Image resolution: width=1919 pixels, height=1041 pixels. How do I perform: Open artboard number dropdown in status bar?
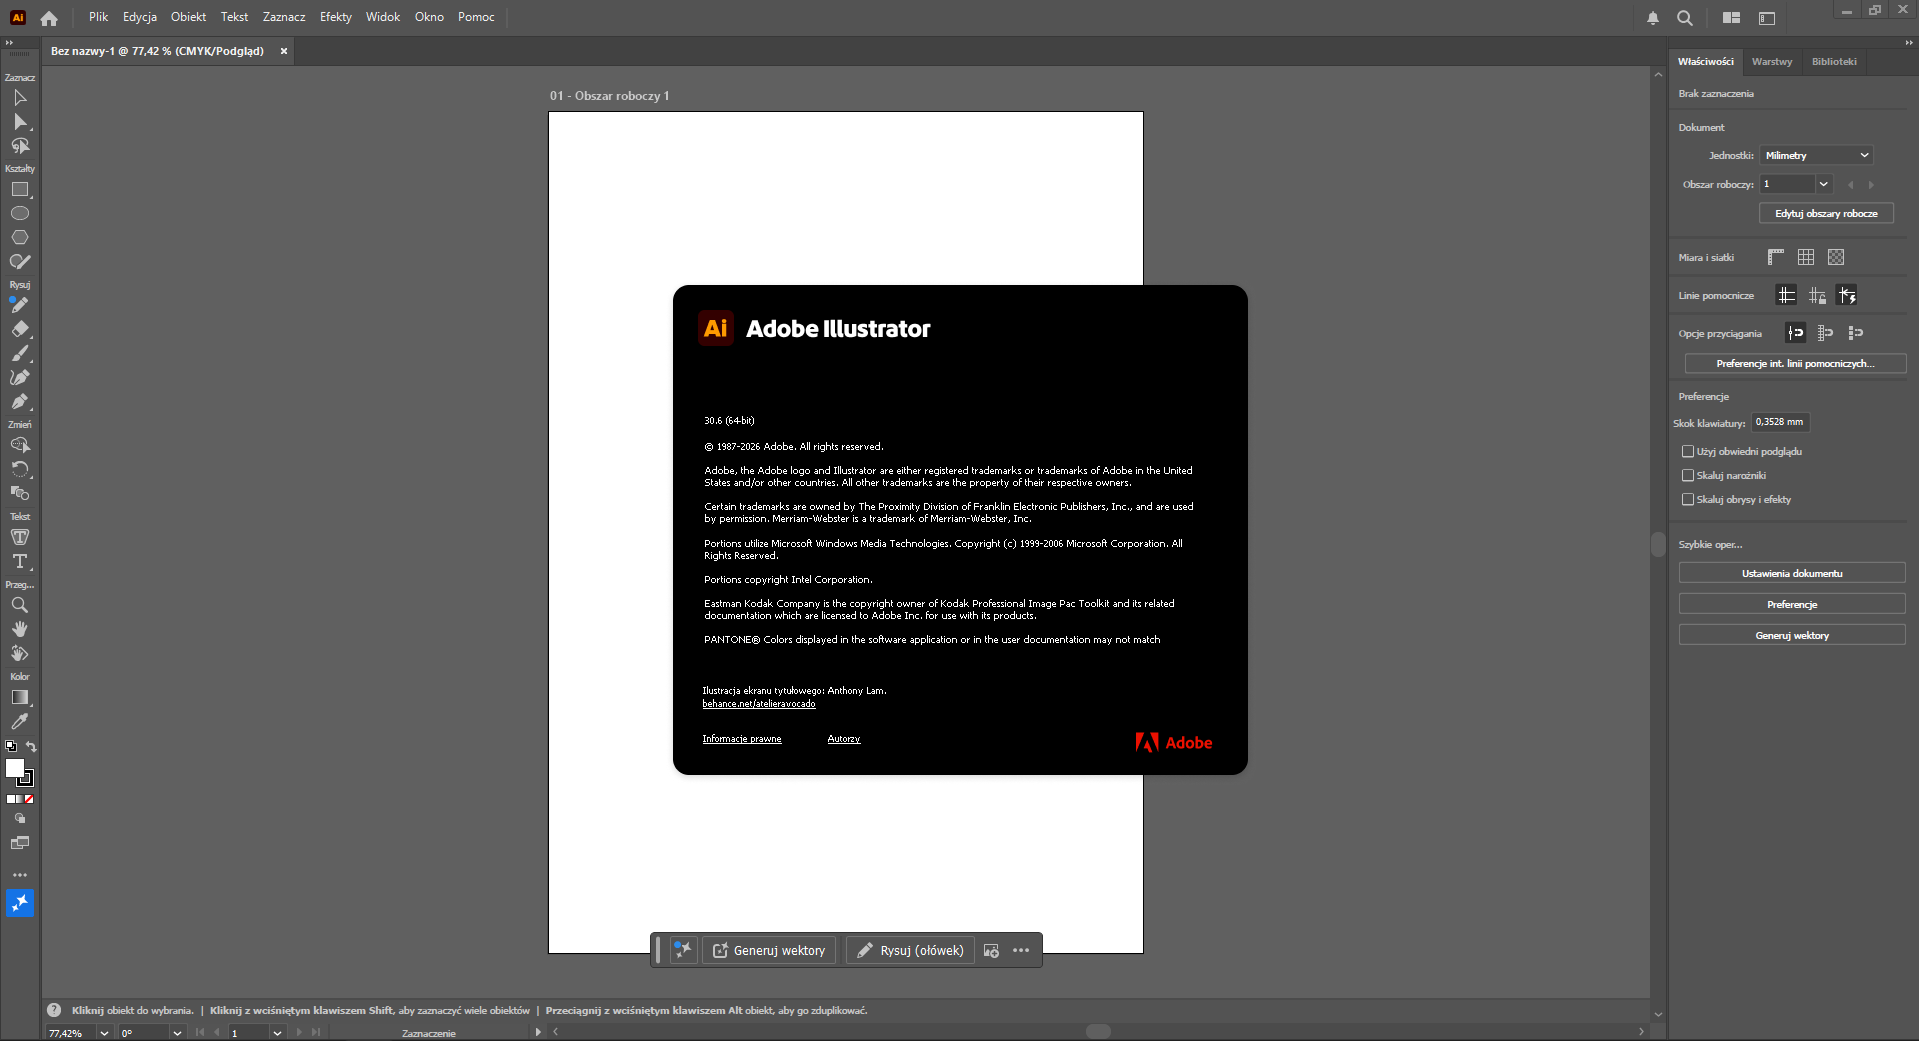tap(277, 1033)
